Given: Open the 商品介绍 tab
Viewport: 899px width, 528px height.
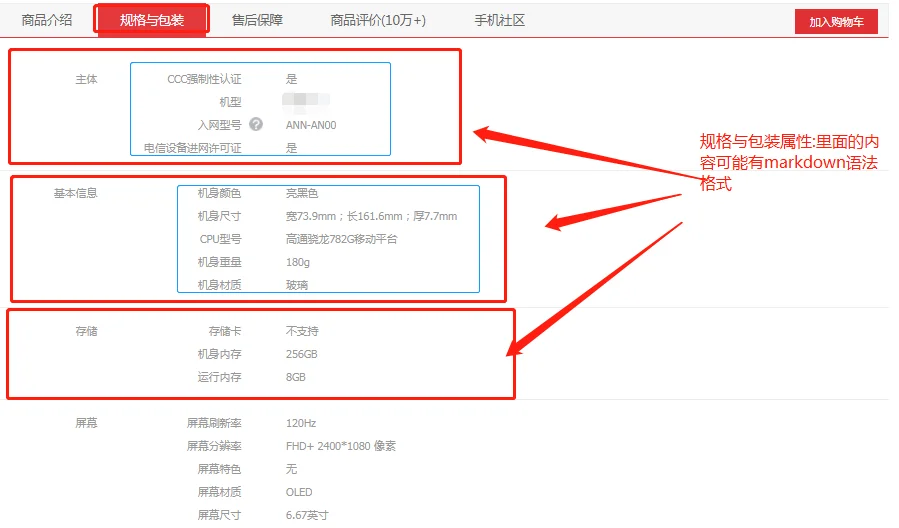Looking at the screenshot, I should 46,21.
